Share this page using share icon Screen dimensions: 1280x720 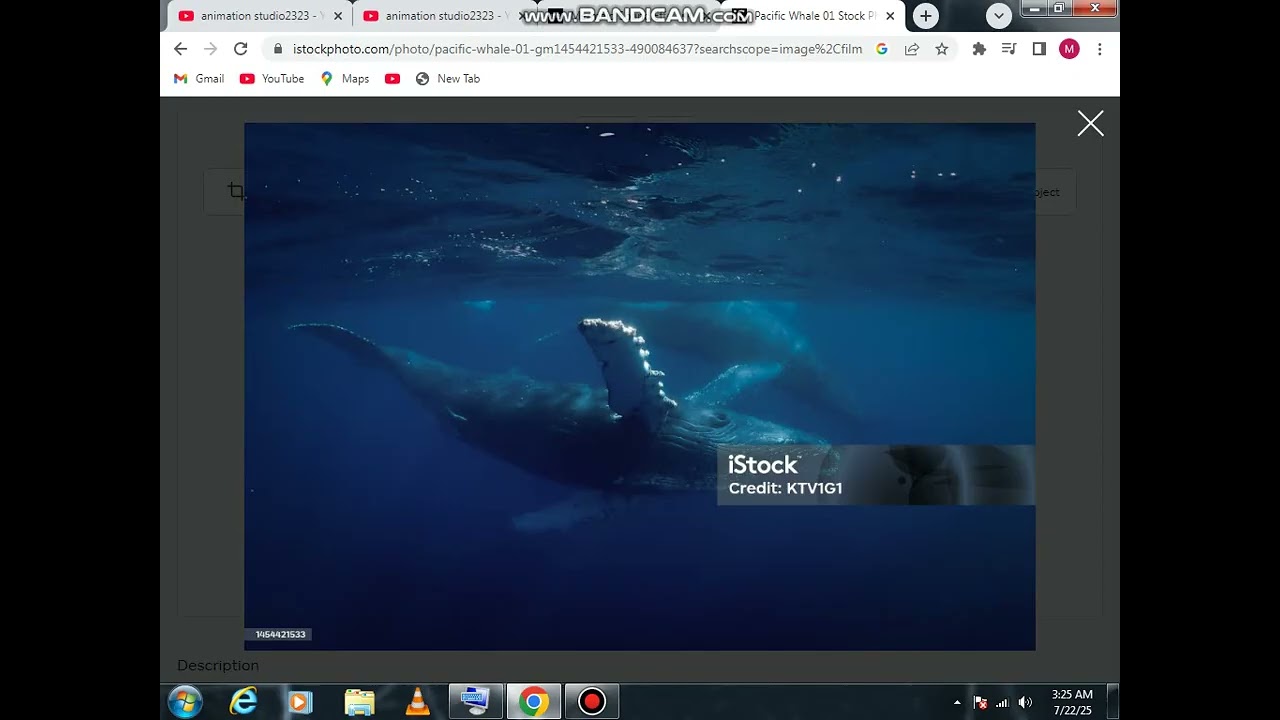(x=911, y=48)
